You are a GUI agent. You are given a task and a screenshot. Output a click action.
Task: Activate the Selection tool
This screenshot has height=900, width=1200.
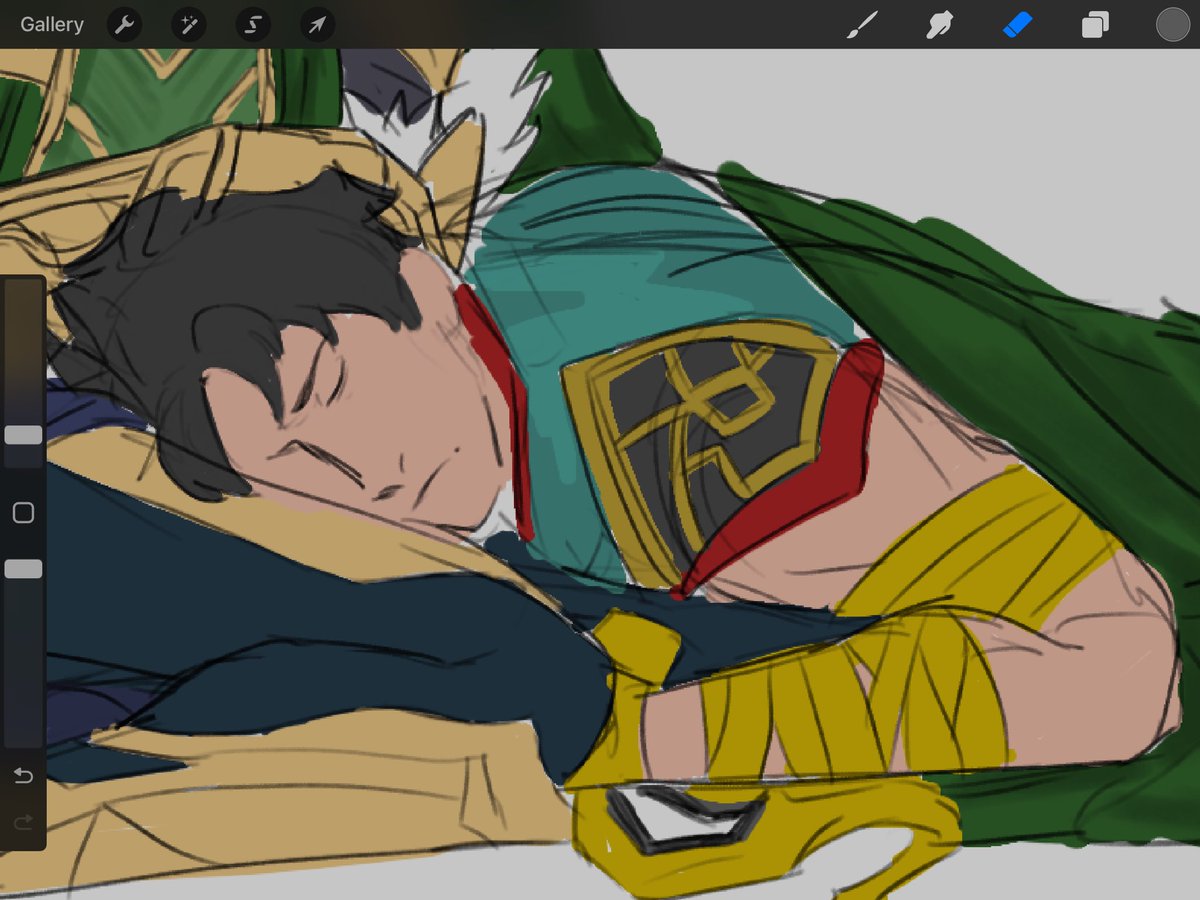(252, 24)
